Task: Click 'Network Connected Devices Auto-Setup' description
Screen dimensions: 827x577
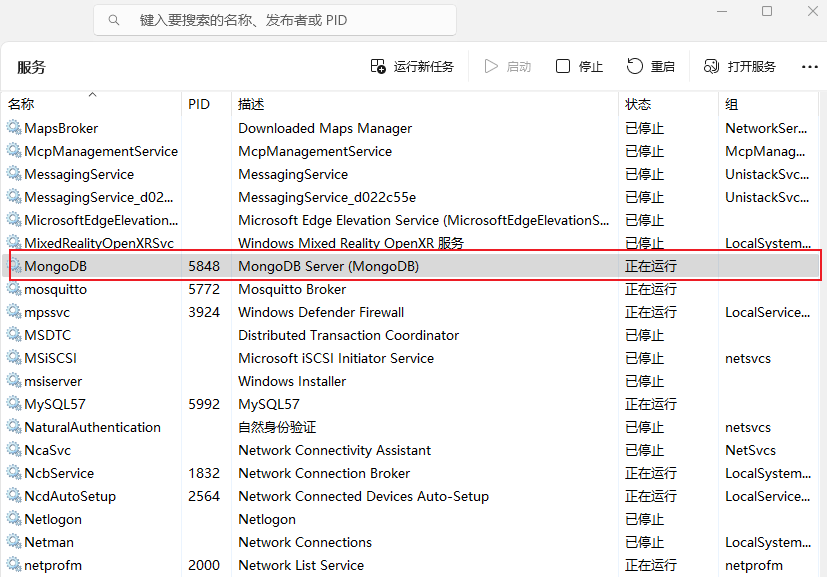Action: click(x=364, y=496)
